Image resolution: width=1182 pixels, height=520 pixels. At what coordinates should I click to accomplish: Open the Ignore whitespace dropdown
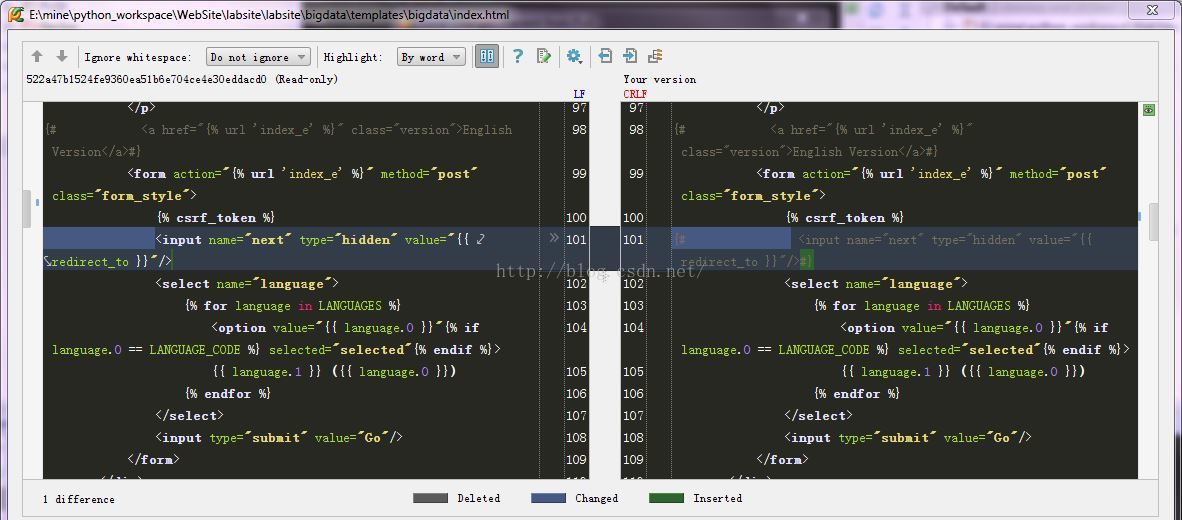tap(258, 57)
